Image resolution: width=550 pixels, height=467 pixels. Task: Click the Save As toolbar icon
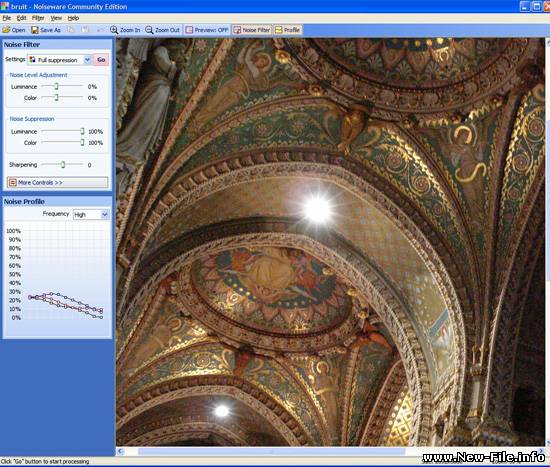(46, 30)
